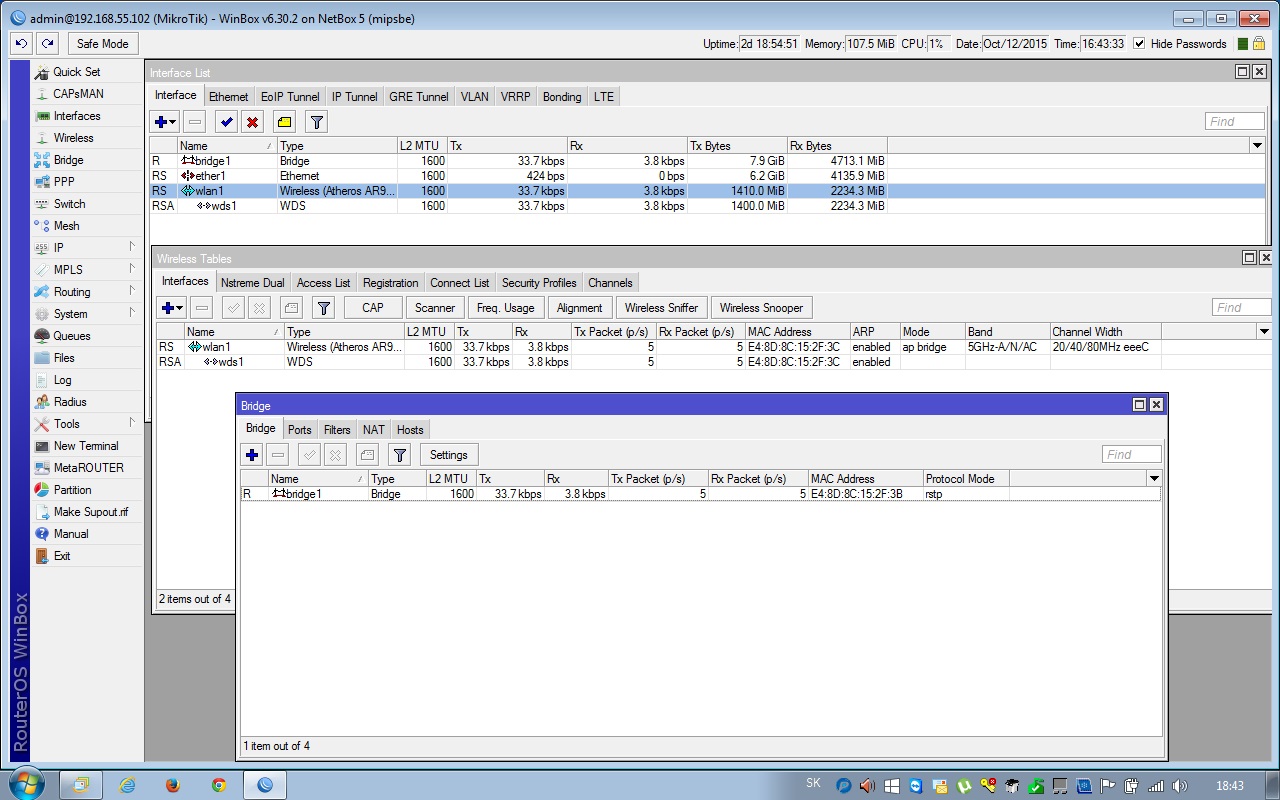Click the Find field in Bridge window

click(x=1132, y=455)
